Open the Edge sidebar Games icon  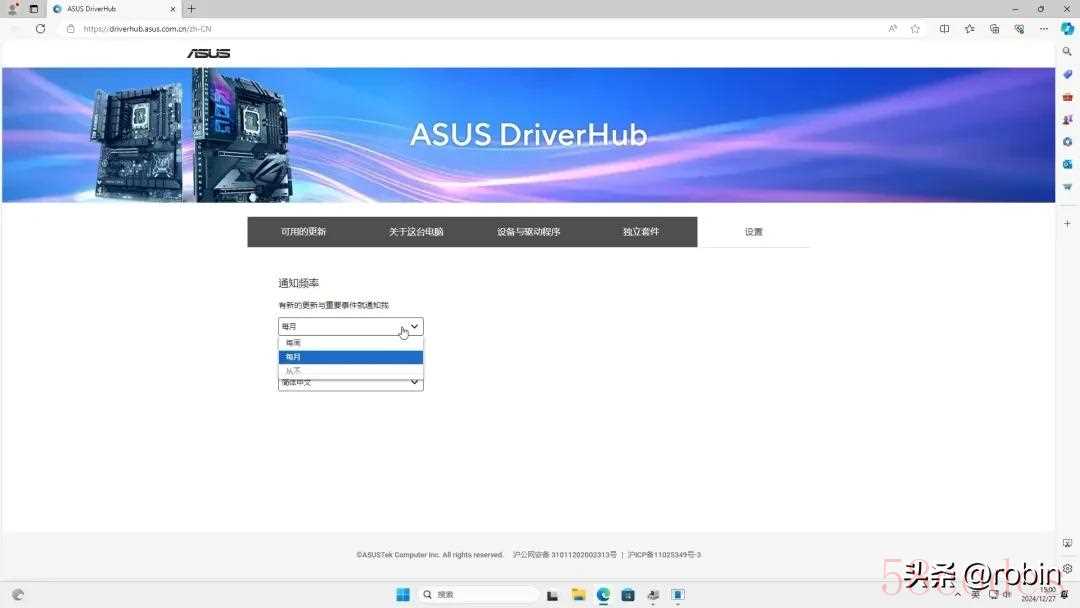pos(1068,120)
